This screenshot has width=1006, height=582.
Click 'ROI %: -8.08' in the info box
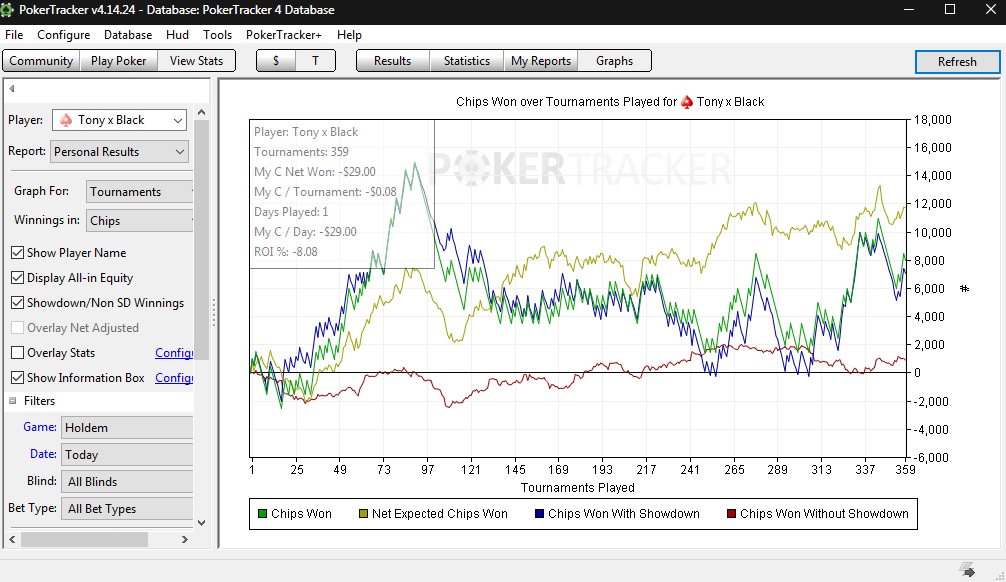pos(286,252)
